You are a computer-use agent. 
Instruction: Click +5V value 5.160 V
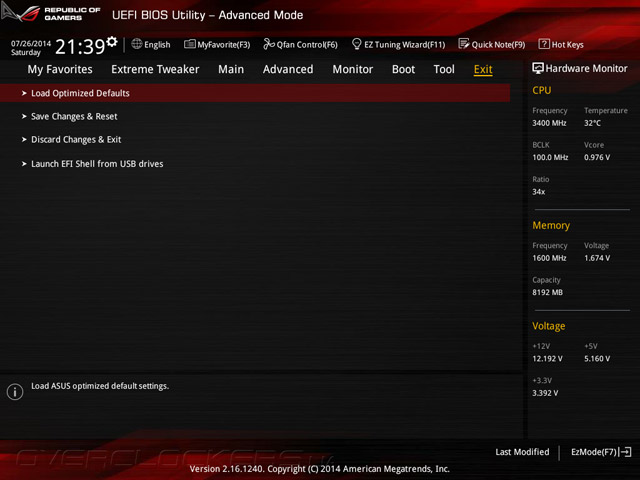coord(597,359)
